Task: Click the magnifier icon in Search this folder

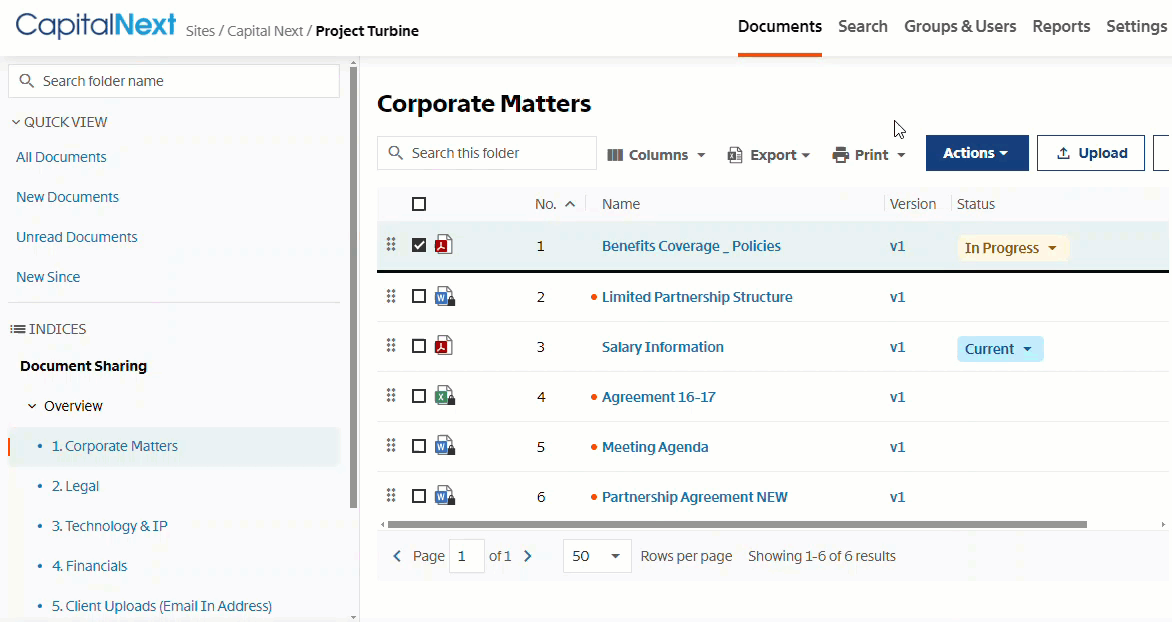Action: 396,153
